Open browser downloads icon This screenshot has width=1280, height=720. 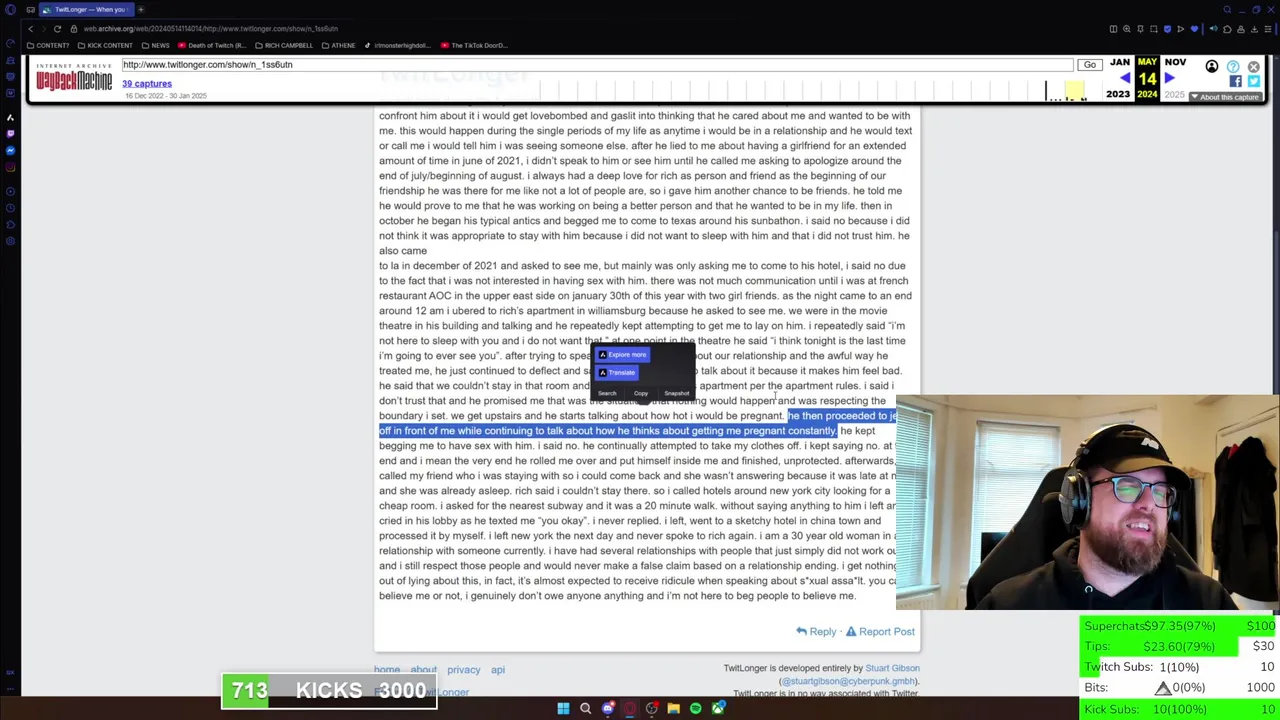click(1254, 29)
